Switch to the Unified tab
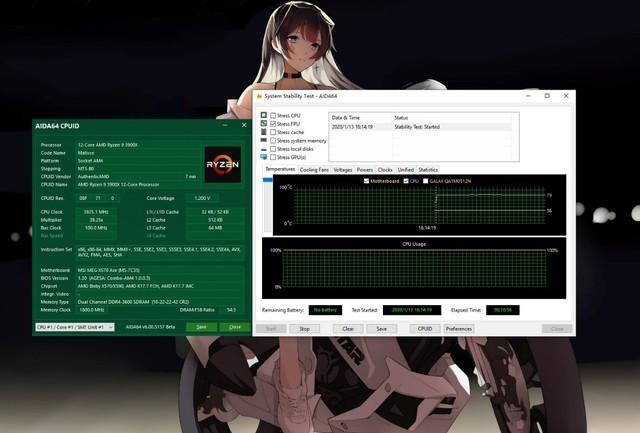 click(x=405, y=170)
